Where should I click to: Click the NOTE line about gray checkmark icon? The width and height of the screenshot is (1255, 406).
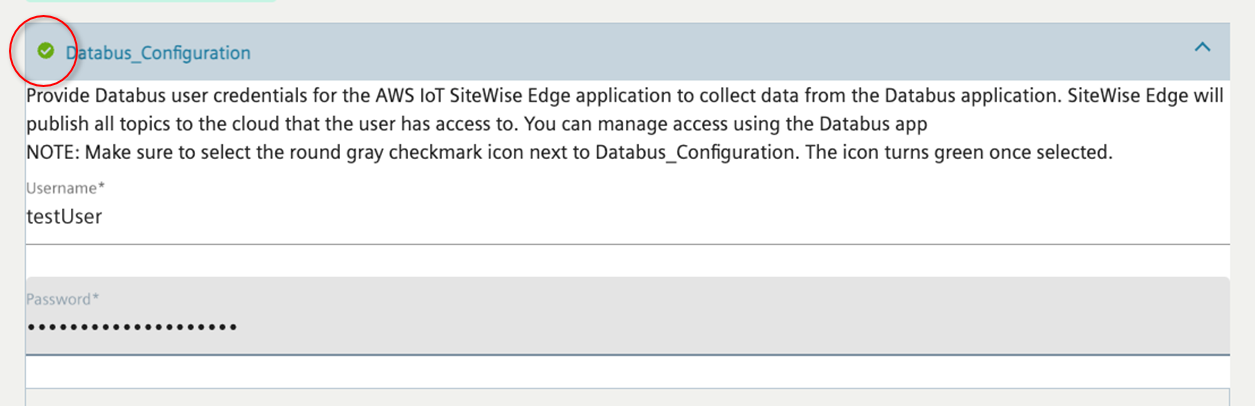[x=568, y=154]
